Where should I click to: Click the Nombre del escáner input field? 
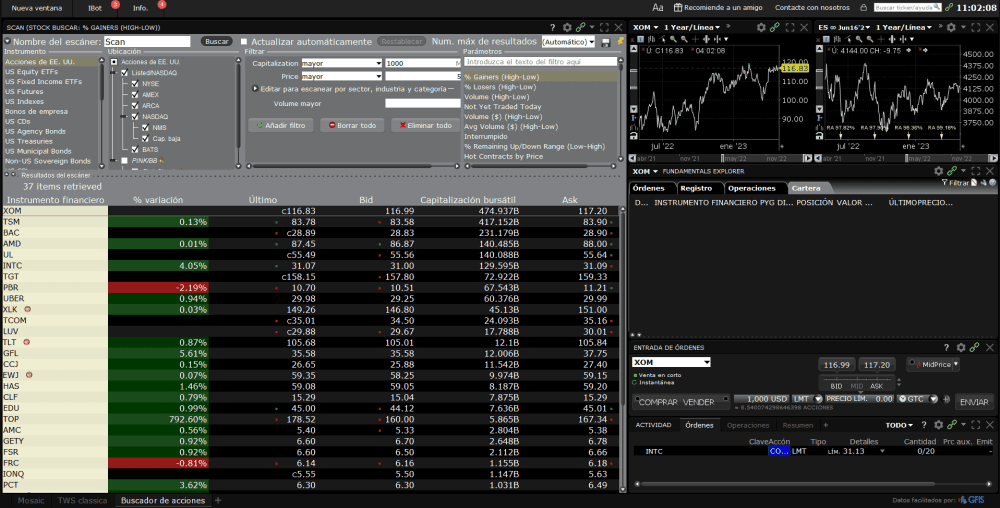(x=147, y=41)
